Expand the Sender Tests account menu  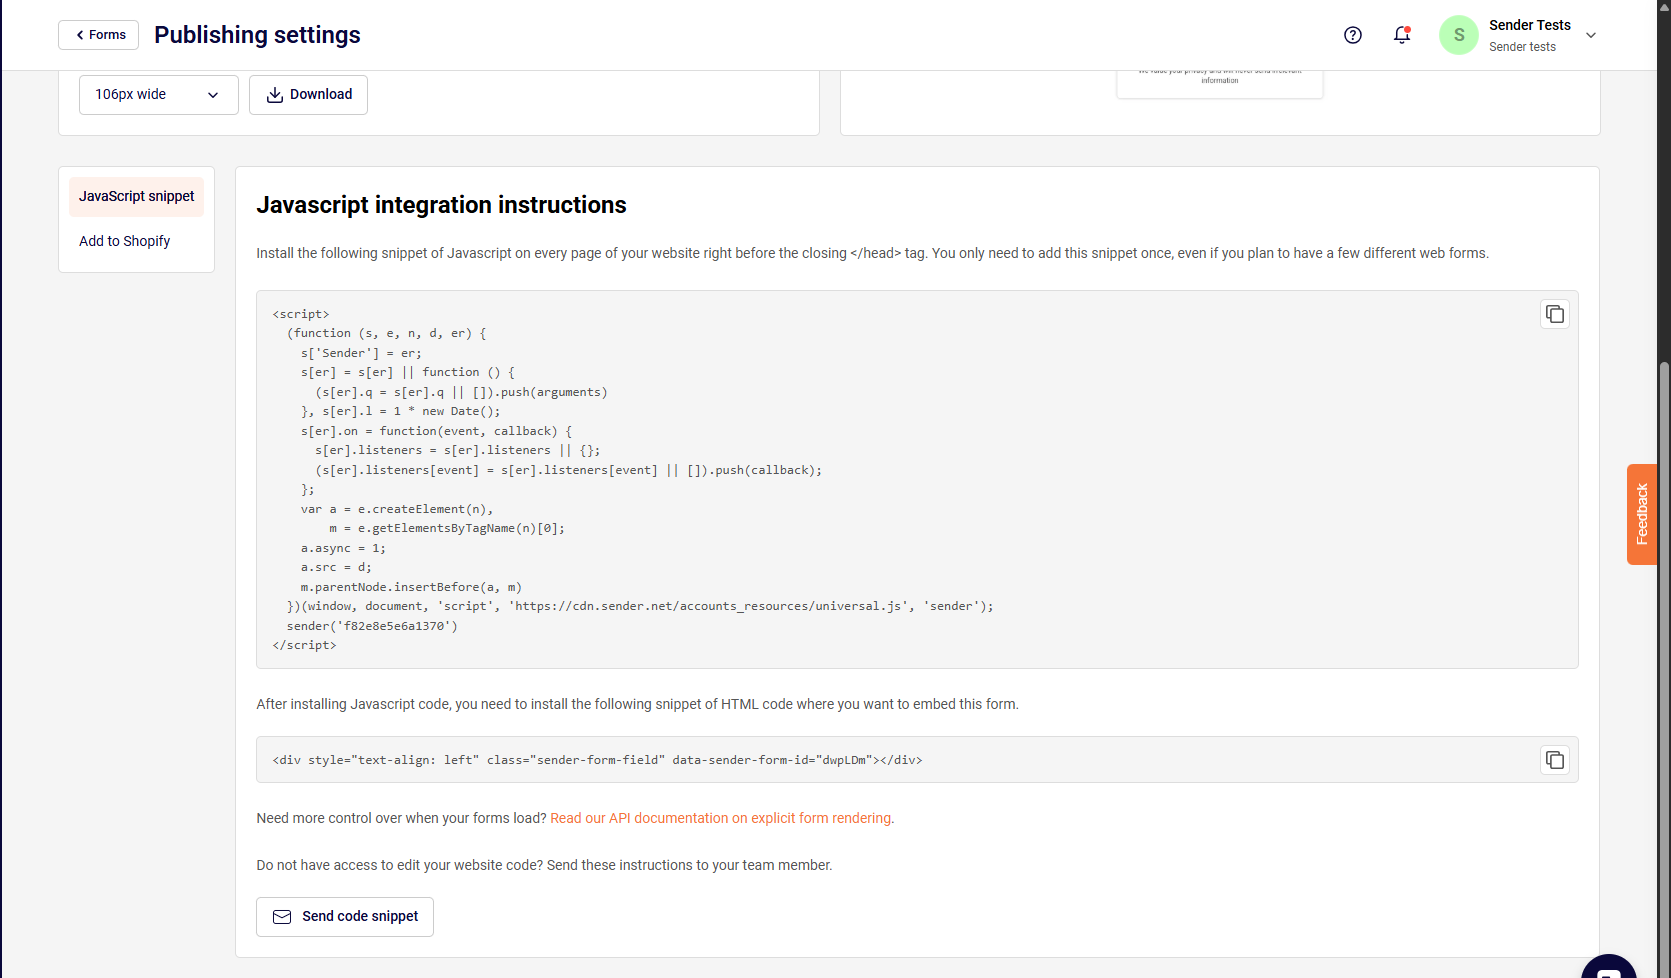coord(1591,35)
